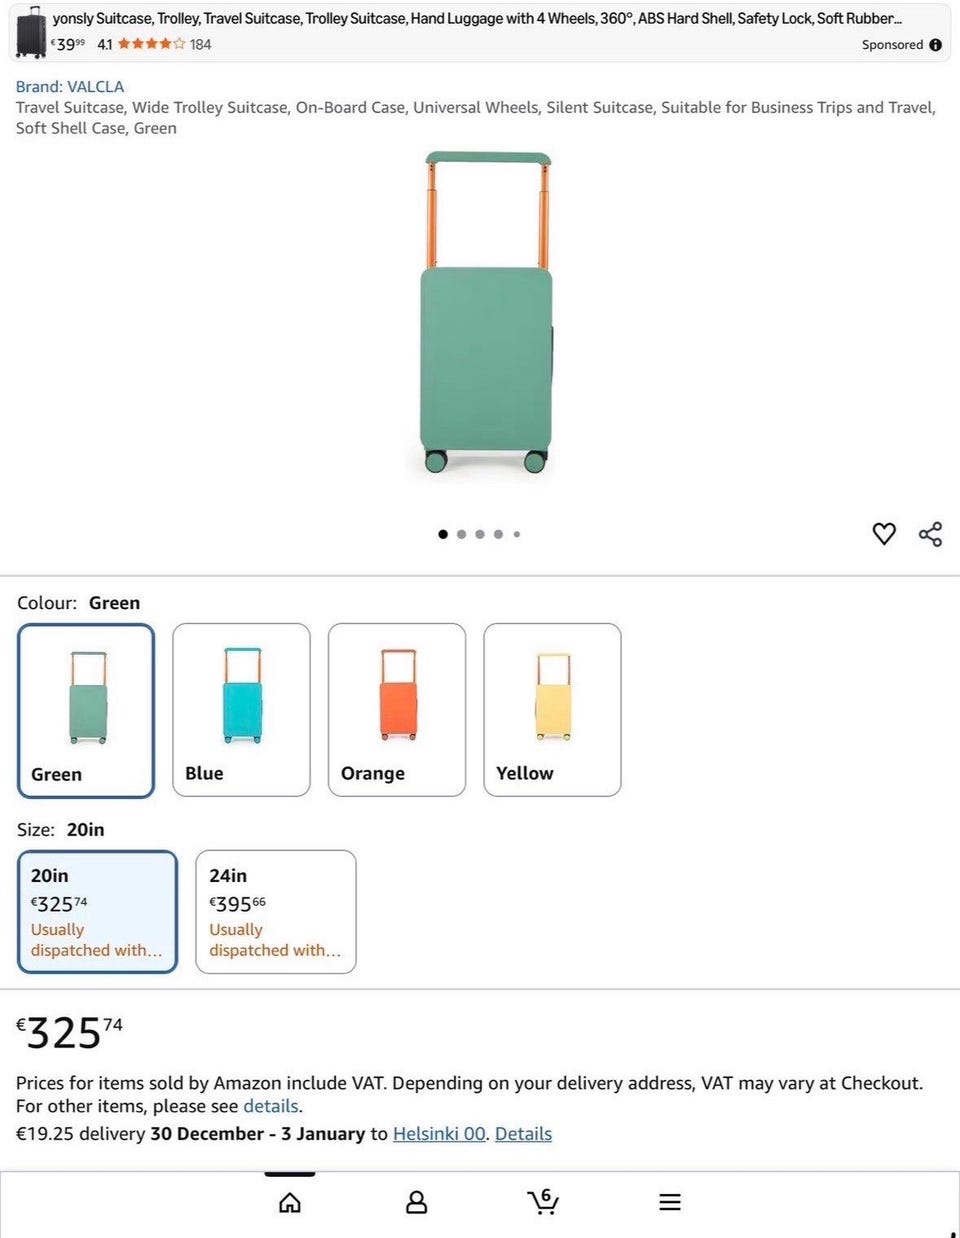Select the Yellow colour variant
960x1238 pixels.
tap(552, 710)
